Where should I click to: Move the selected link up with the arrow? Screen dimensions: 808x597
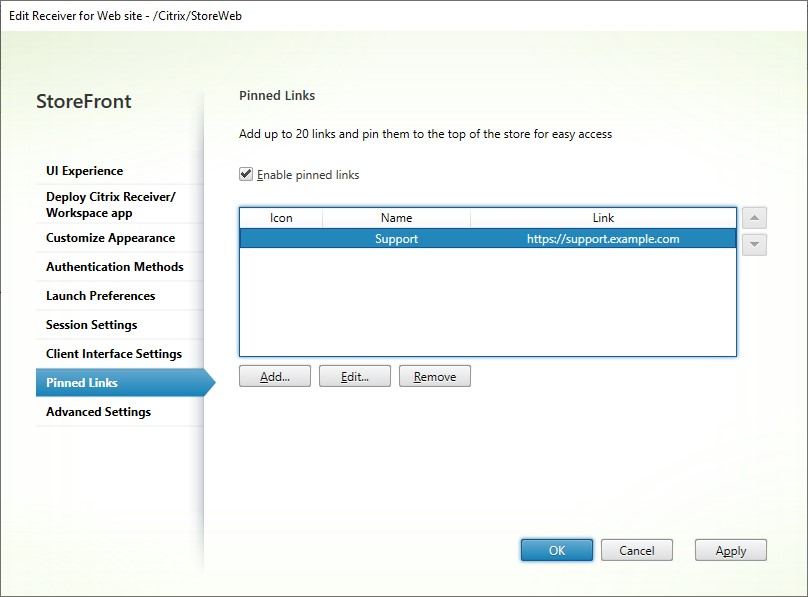point(754,217)
